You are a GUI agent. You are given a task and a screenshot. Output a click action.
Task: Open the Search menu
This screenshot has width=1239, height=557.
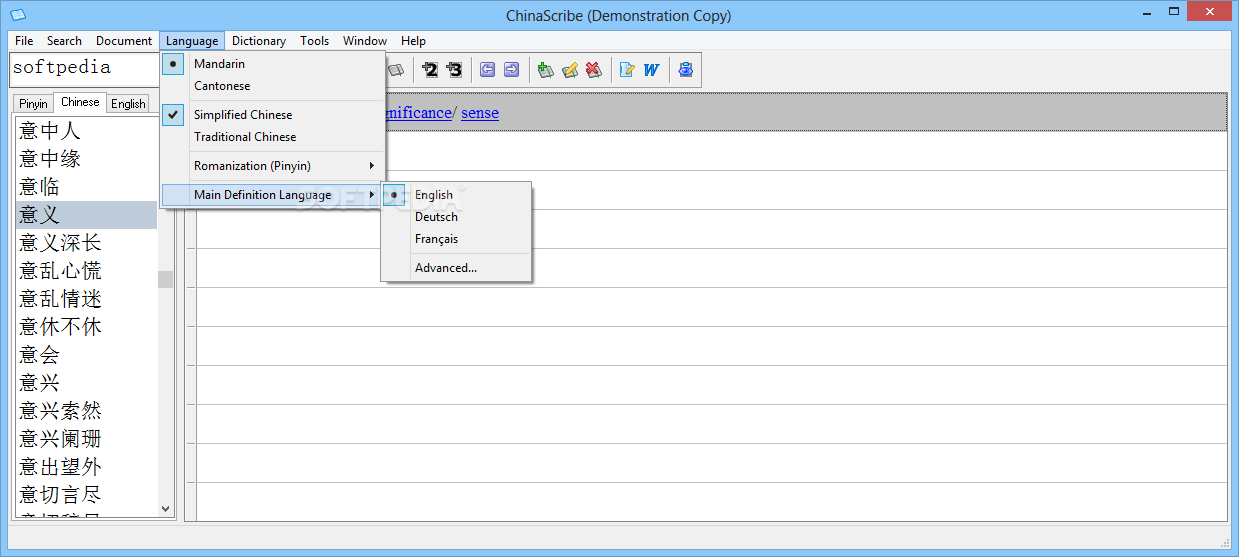click(x=64, y=41)
